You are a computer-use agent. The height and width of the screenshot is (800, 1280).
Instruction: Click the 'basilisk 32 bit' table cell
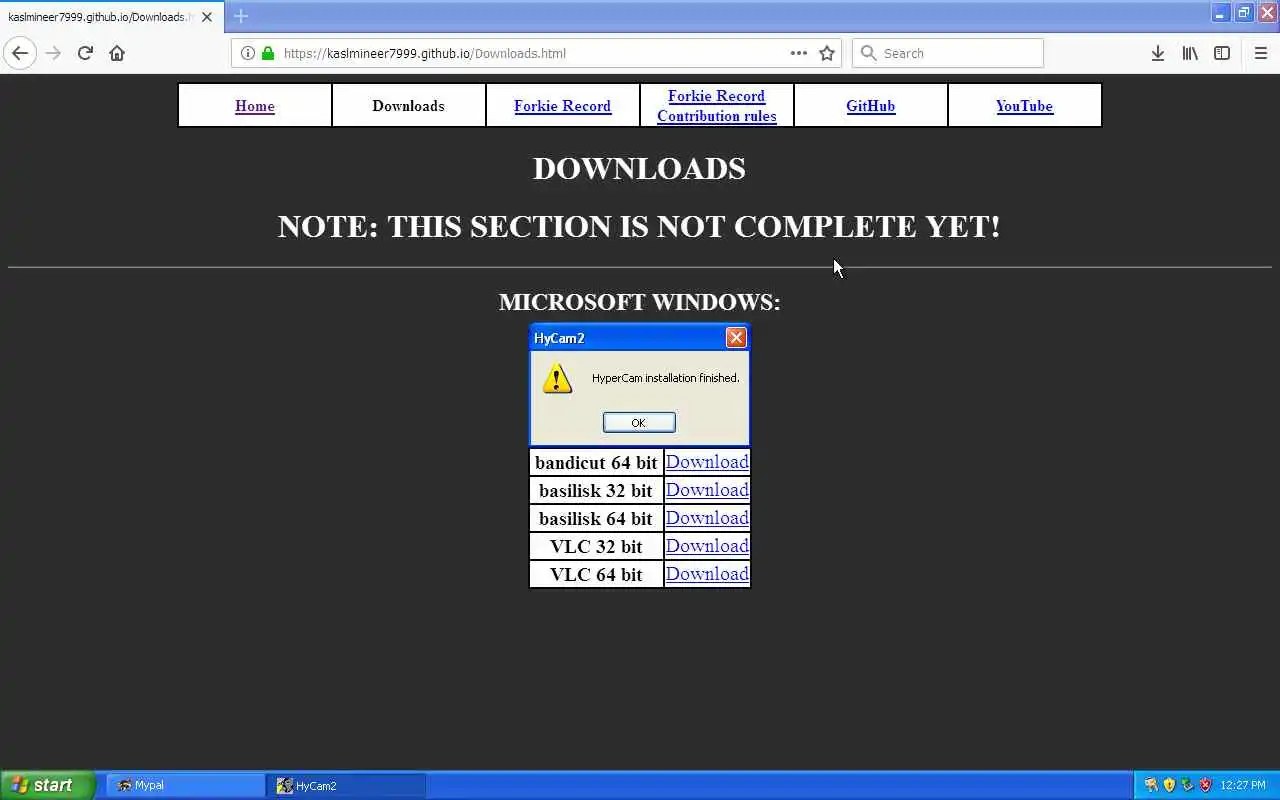pyautogui.click(x=596, y=490)
